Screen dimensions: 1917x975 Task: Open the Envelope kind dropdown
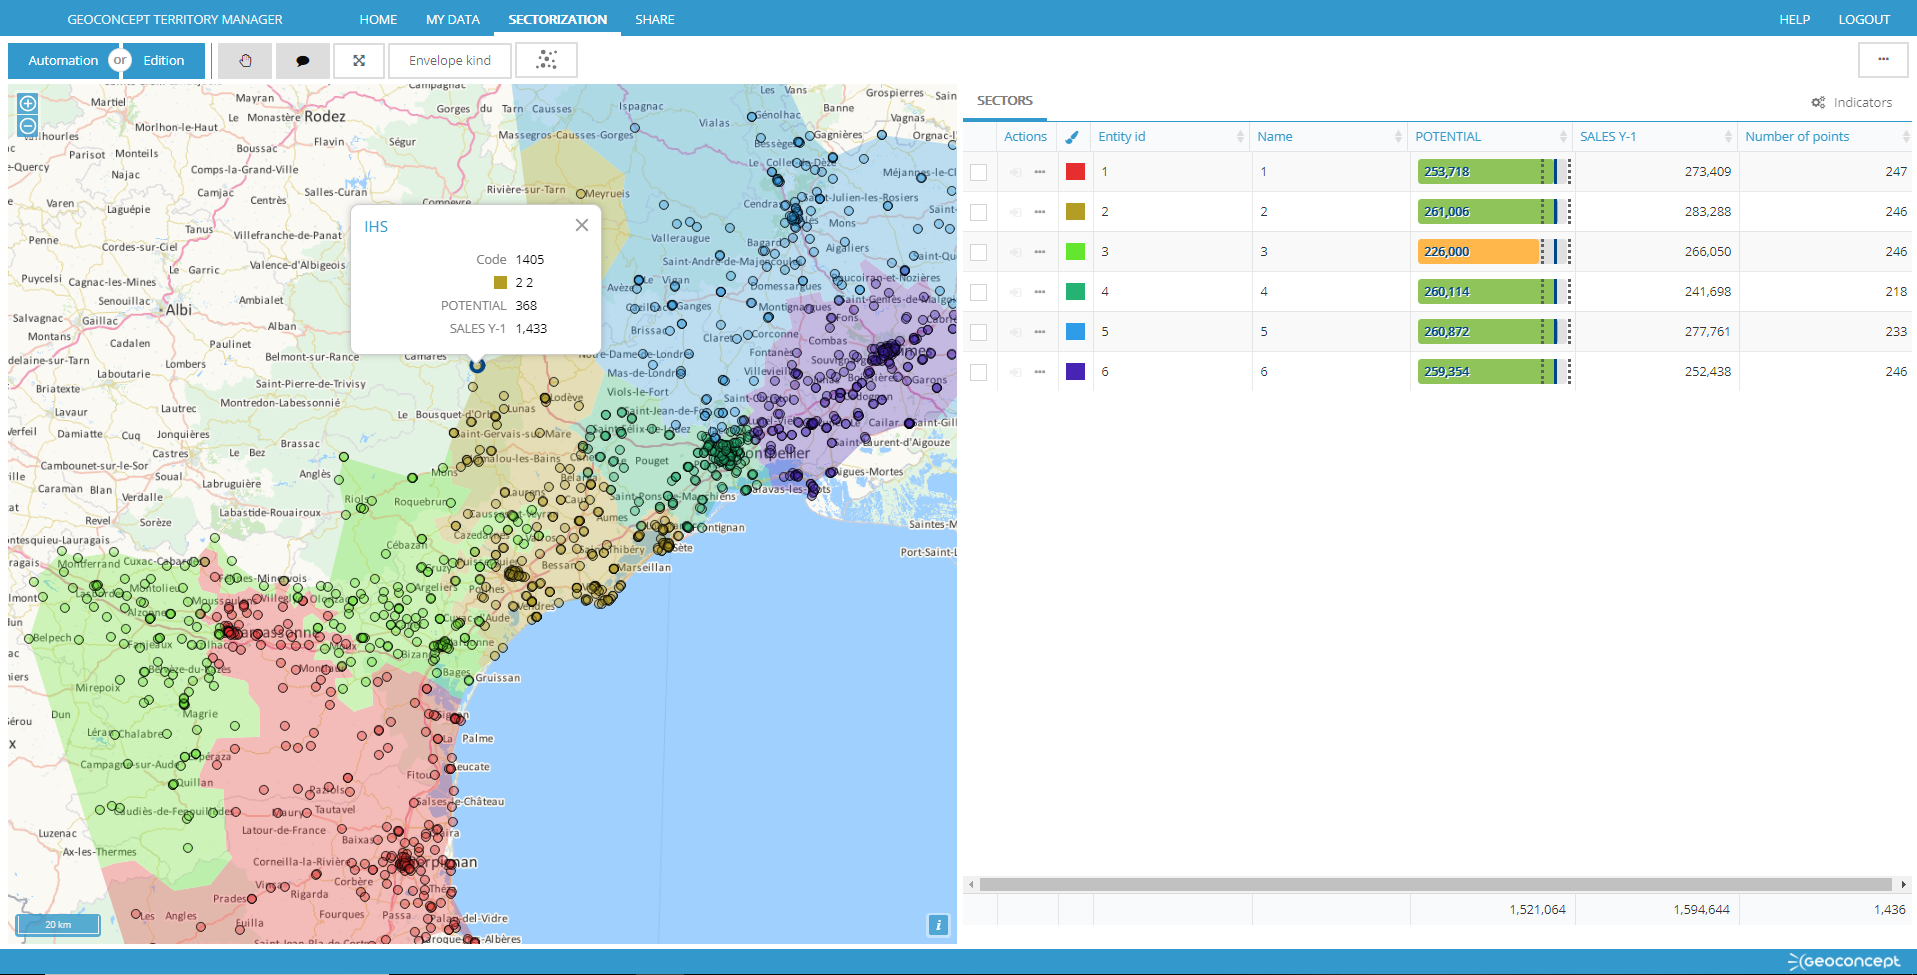click(x=449, y=60)
